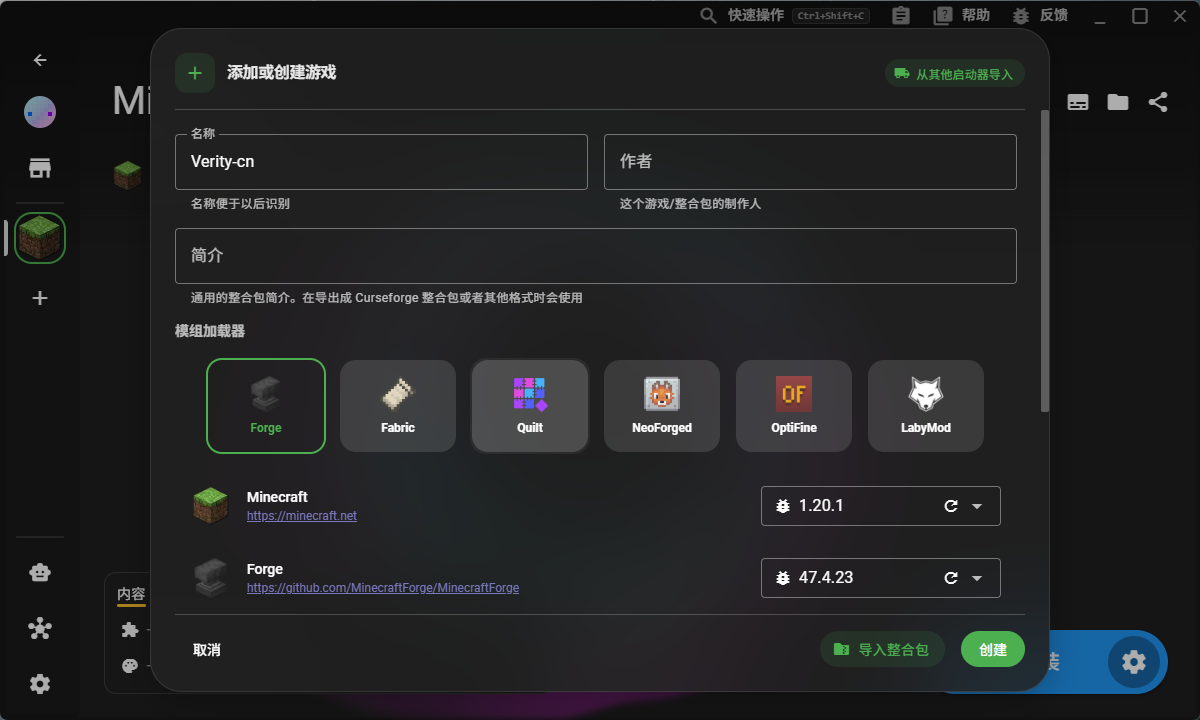Screen dimensions: 1200x720
Task: Choose the Quilt mod loader
Action: pos(530,406)
